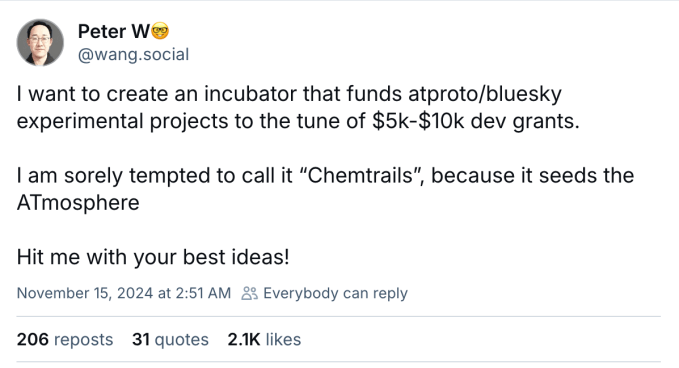The width and height of the screenshot is (679, 368).
Task: View the 31 quotes list
Action: tap(170, 339)
